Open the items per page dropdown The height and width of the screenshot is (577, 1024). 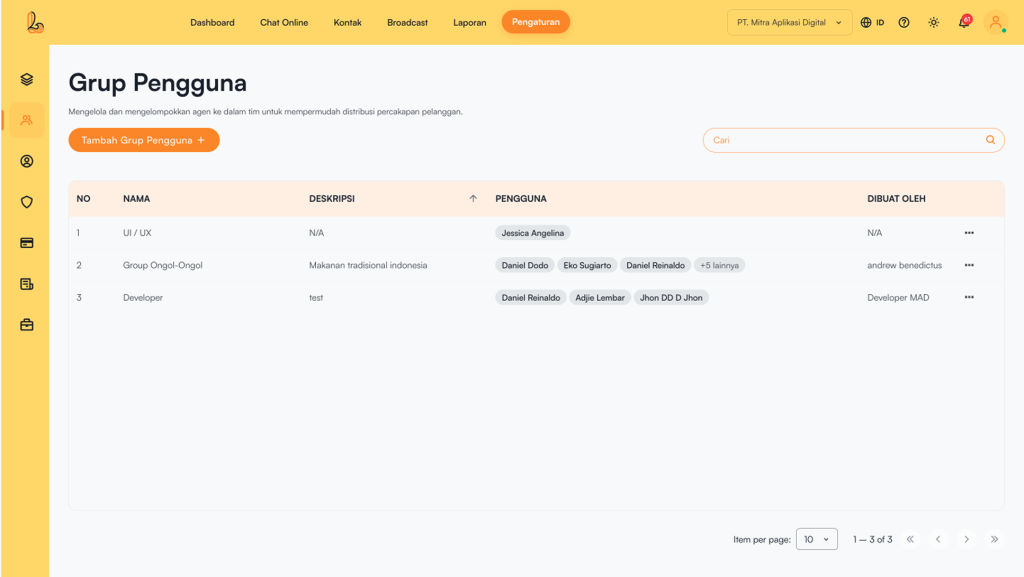pos(816,539)
